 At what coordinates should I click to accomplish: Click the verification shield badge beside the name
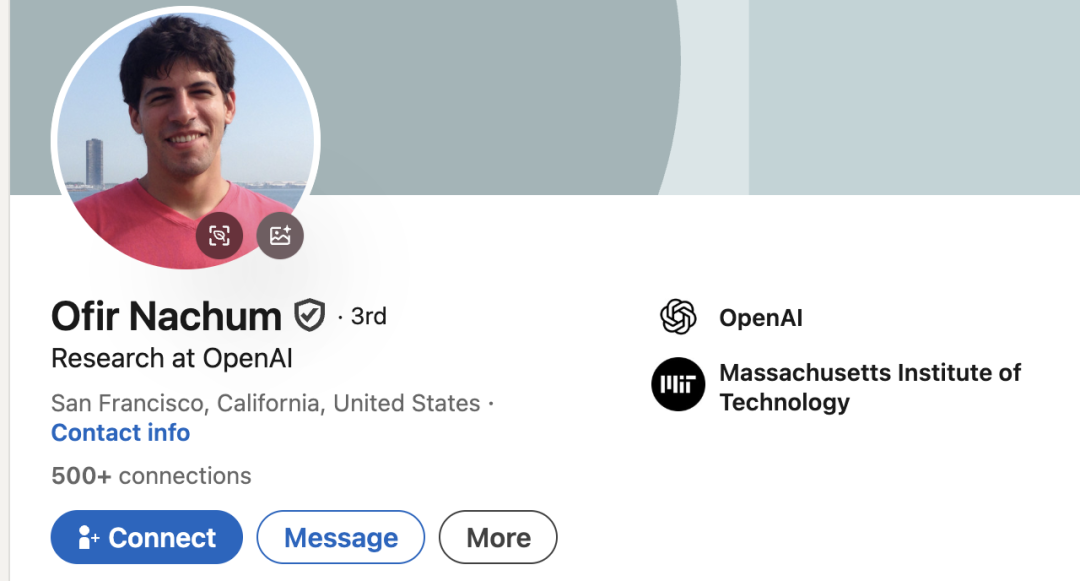pos(309,317)
